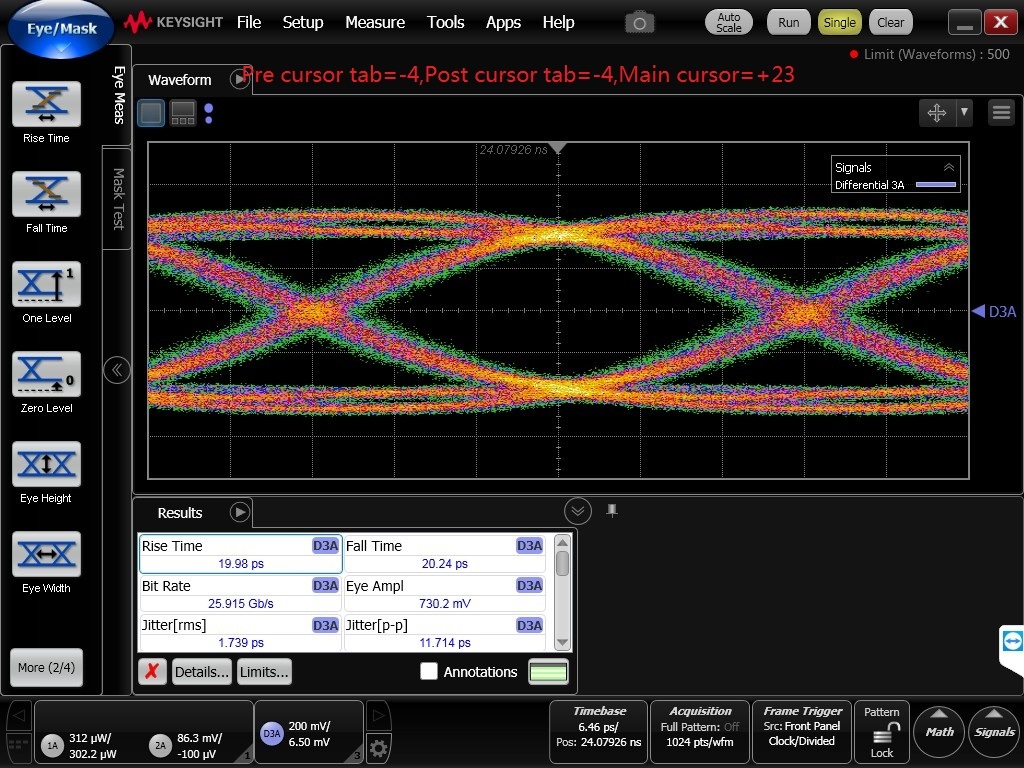Click the red X delete results button
1024x768 pixels.
(151, 672)
